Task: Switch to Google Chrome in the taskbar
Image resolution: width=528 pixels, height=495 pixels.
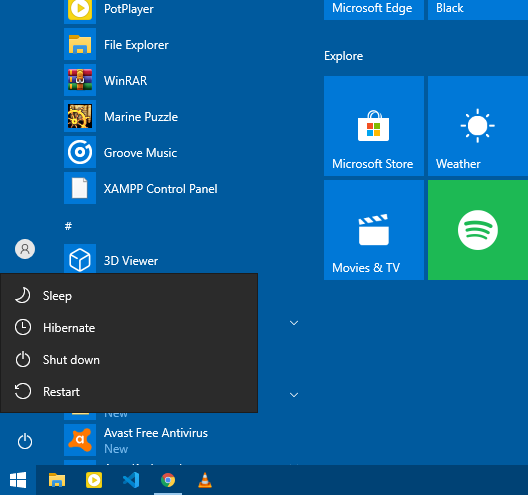Action: click(168, 480)
